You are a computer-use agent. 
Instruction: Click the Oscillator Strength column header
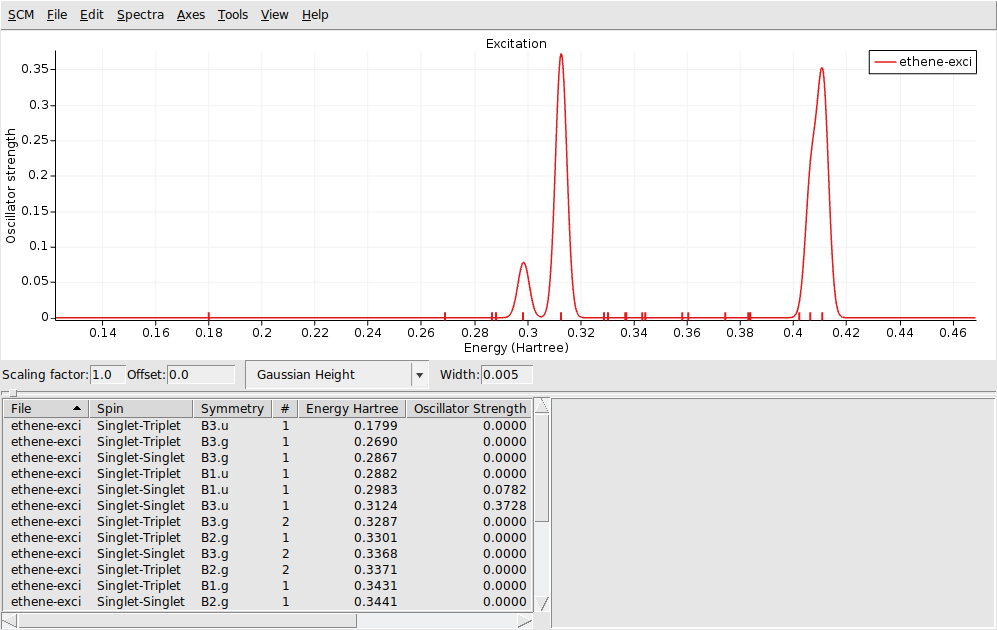point(469,407)
